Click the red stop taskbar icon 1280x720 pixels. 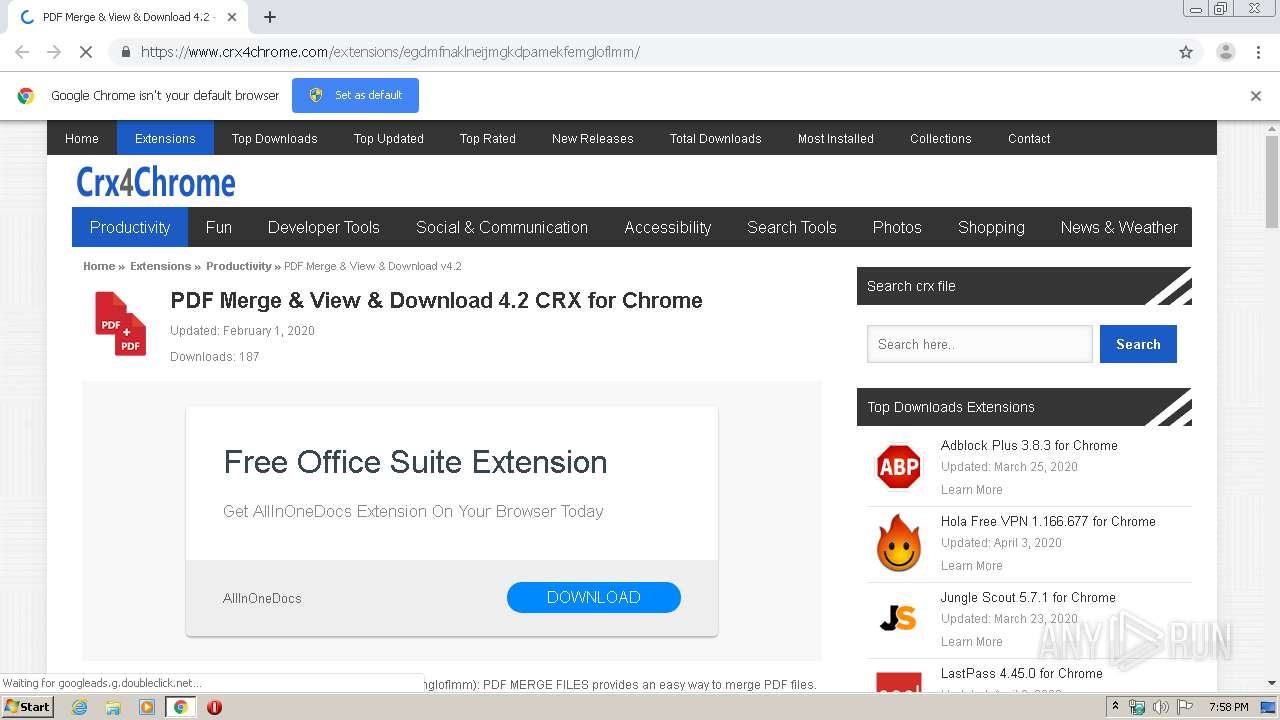tap(214, 707)
